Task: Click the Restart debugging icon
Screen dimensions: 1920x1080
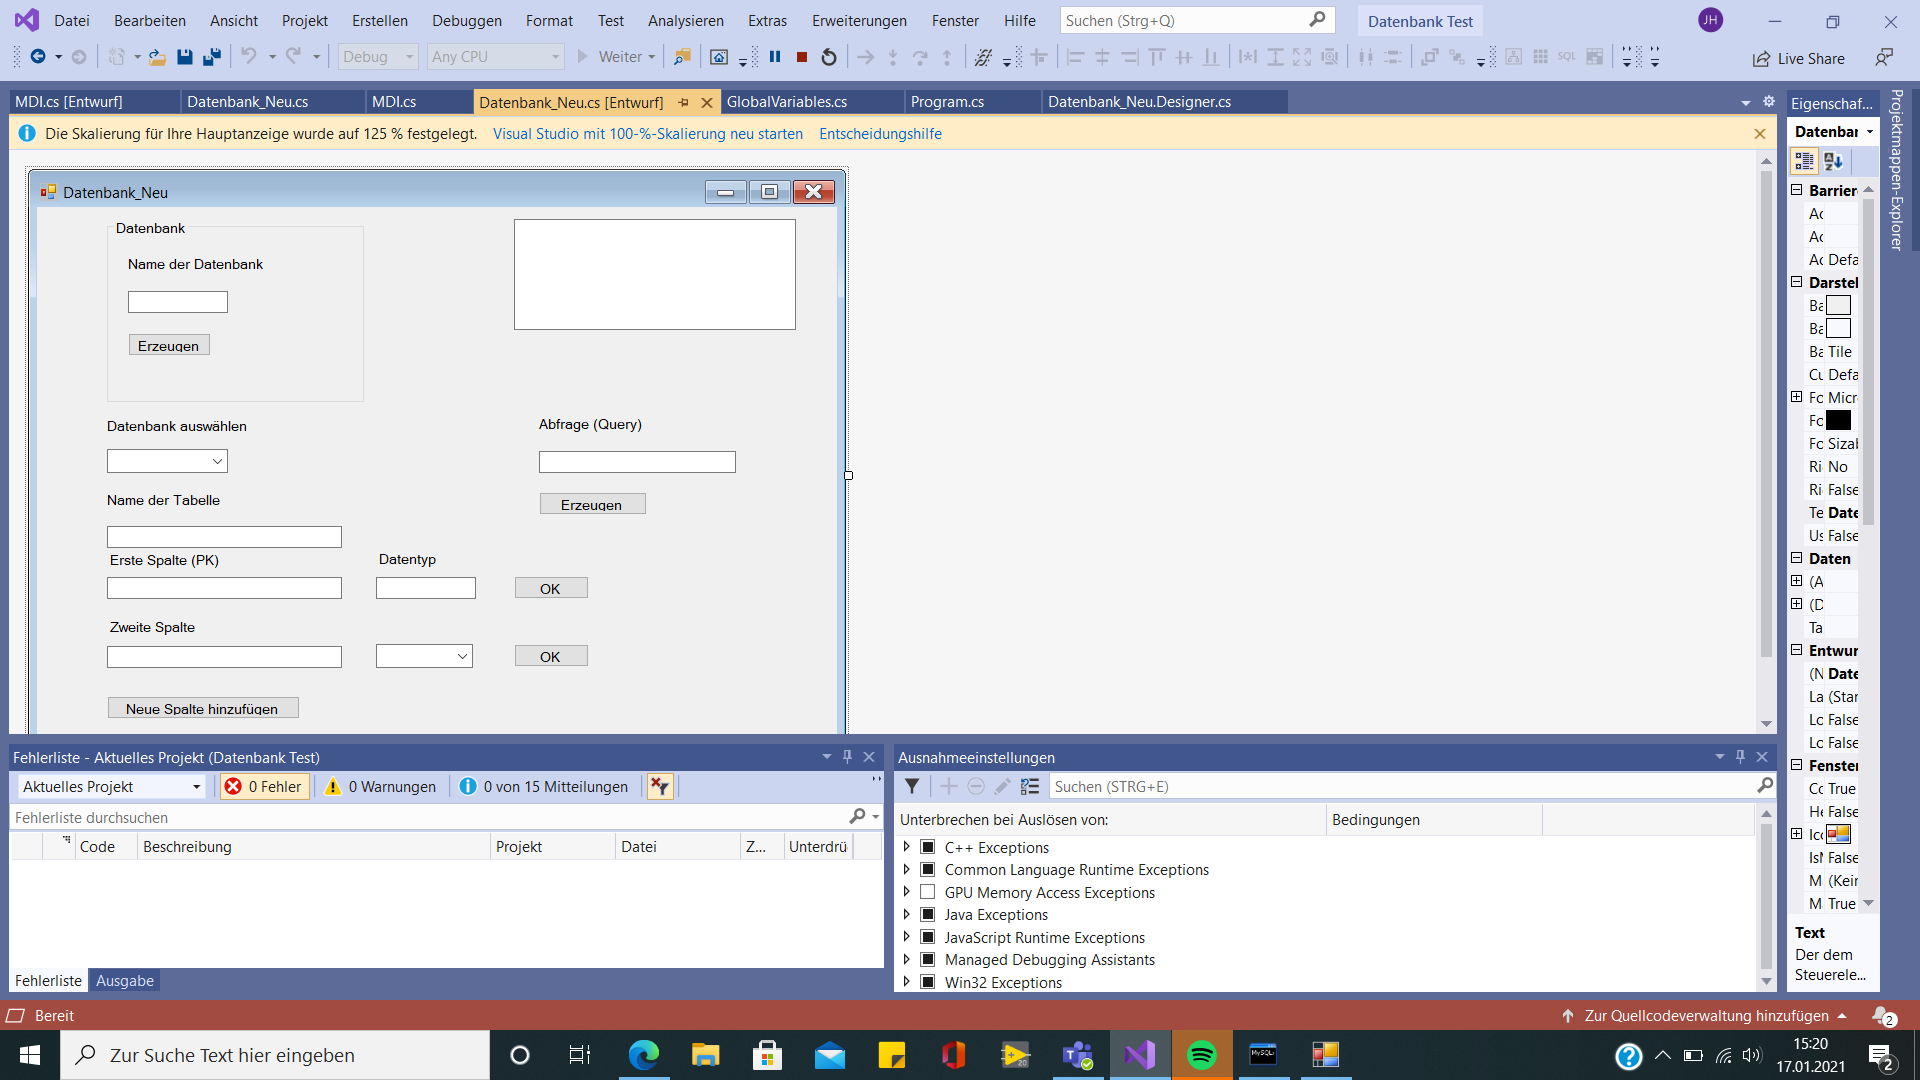Action: [829, 57]
